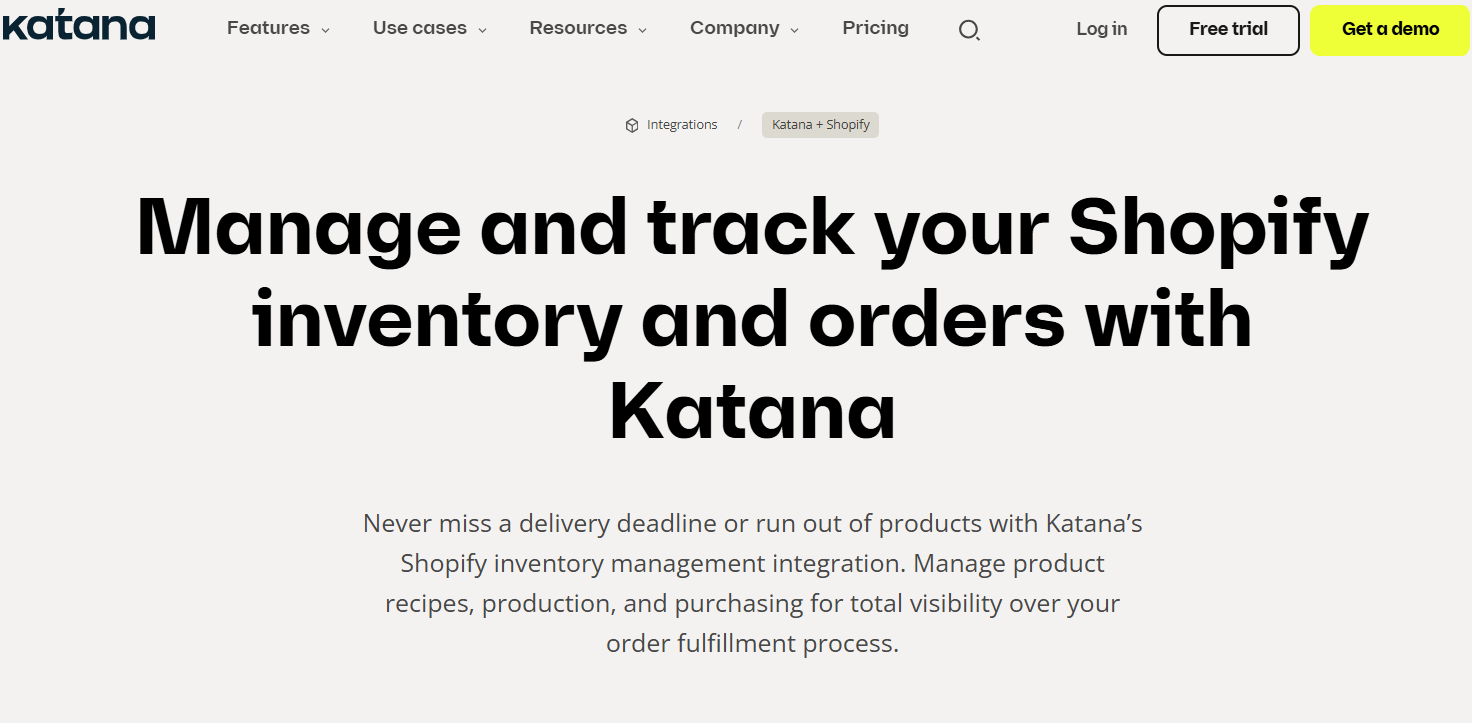Select the Katana + Shopify breadcrumb chip

[x=820, y=124]
